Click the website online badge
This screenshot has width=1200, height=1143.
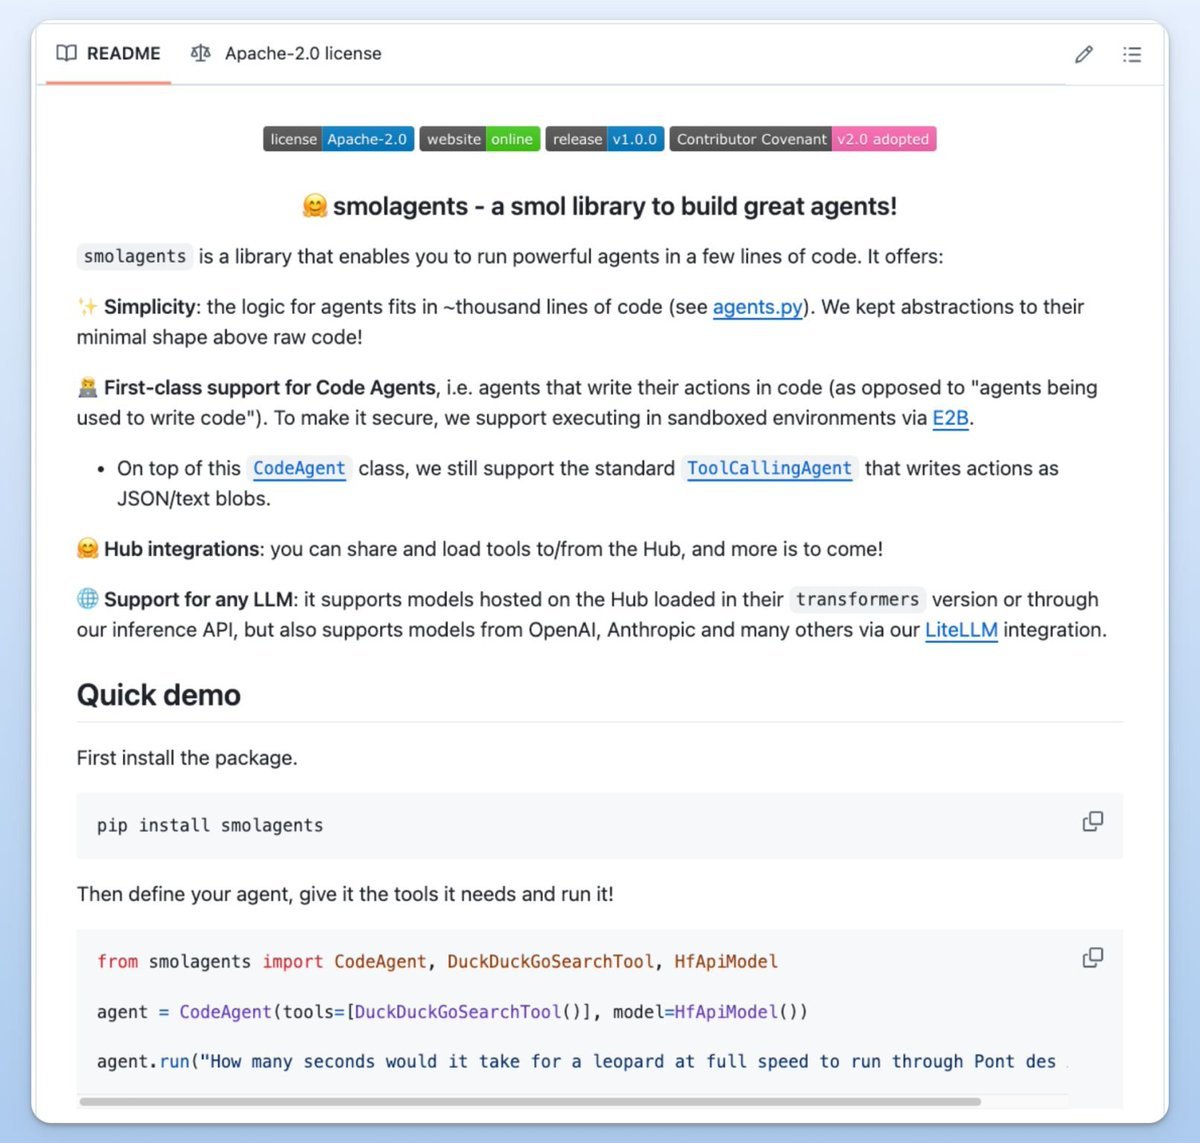(480, 139)
